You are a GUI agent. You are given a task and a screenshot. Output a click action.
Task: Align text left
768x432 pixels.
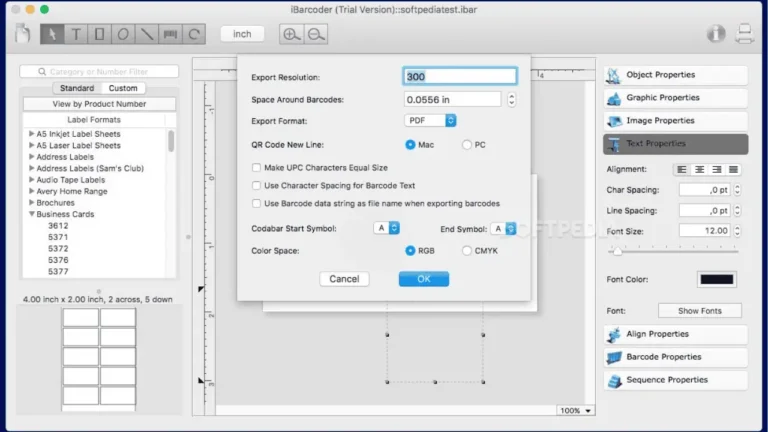pos(682,169)
